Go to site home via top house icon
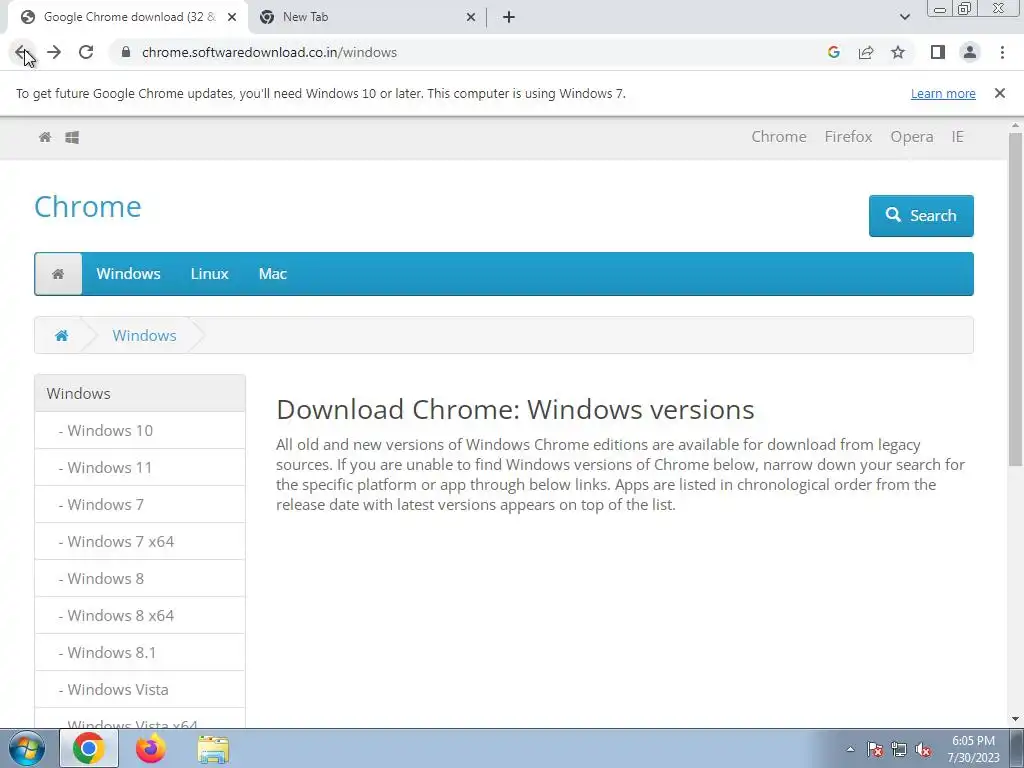 pyautogui.click(x=45, y=137)
